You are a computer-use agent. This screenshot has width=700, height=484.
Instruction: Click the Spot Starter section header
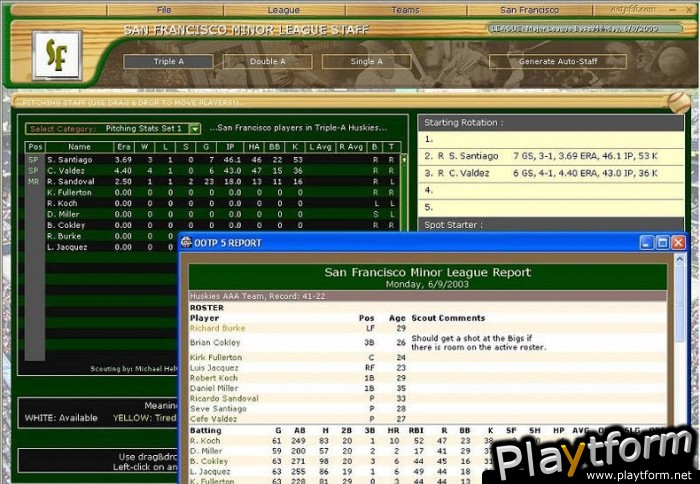[x=550, y=225]
